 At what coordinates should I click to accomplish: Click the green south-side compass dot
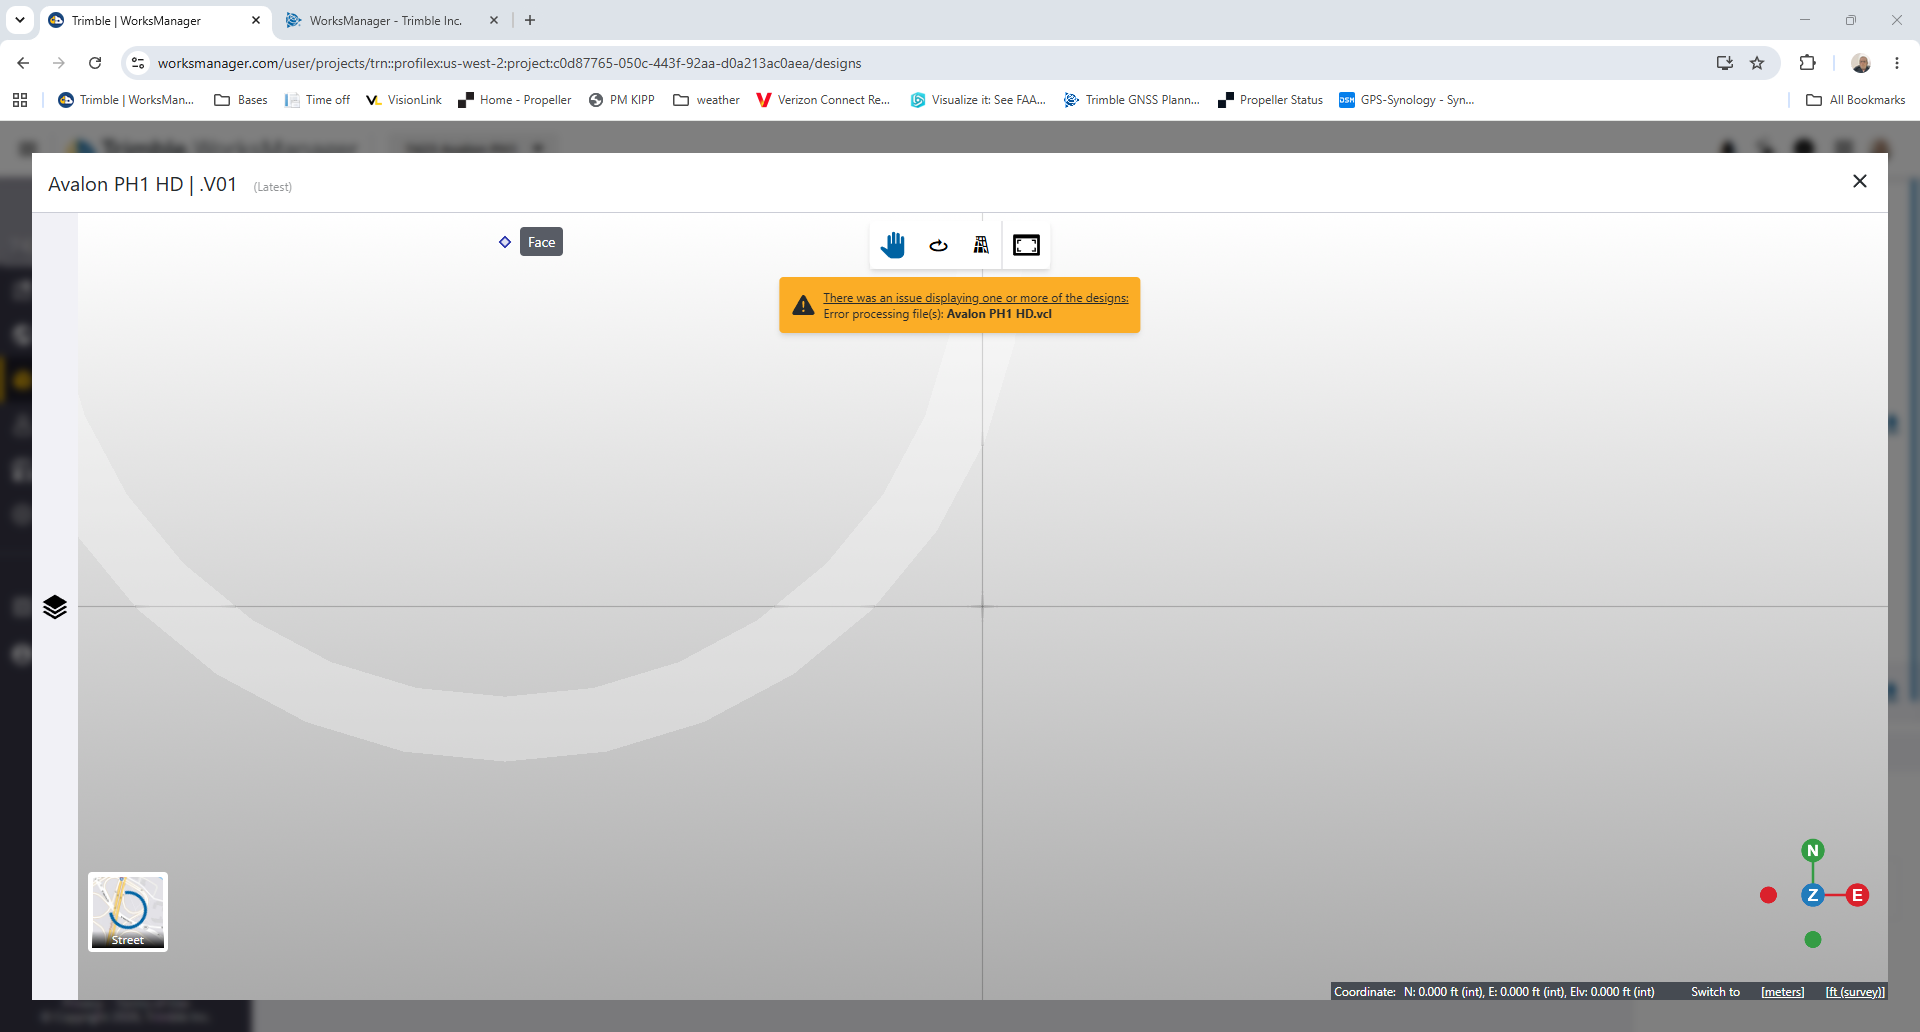[1813, 940]
